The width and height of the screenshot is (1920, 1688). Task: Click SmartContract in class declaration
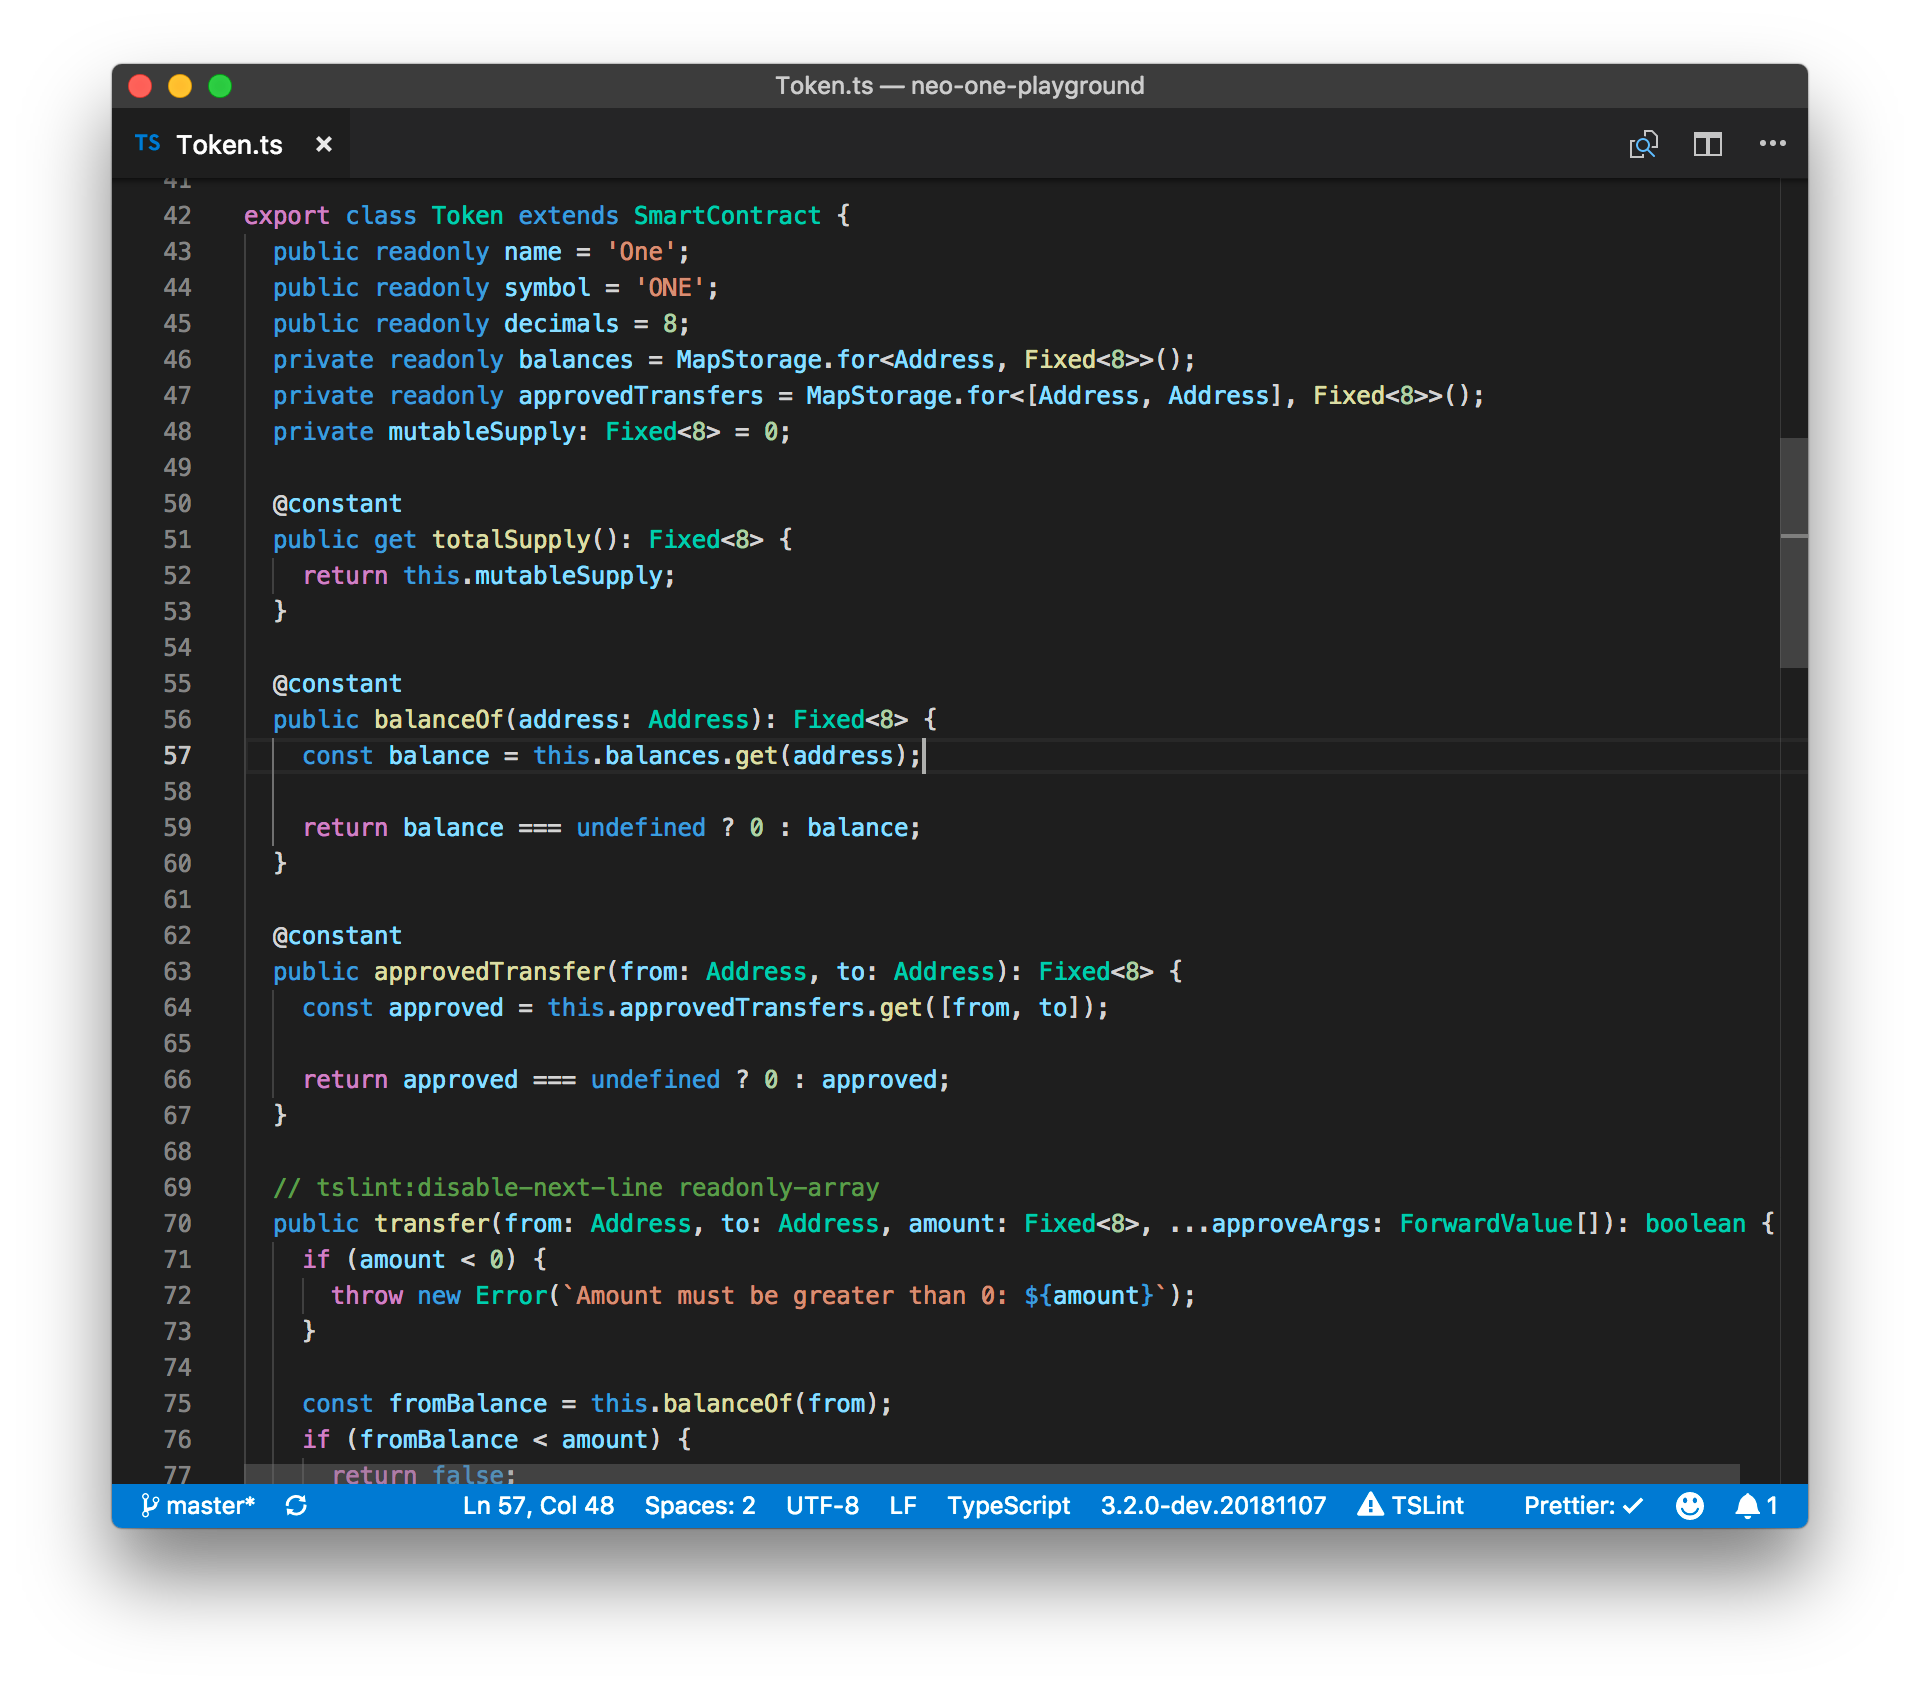point(727,216)
